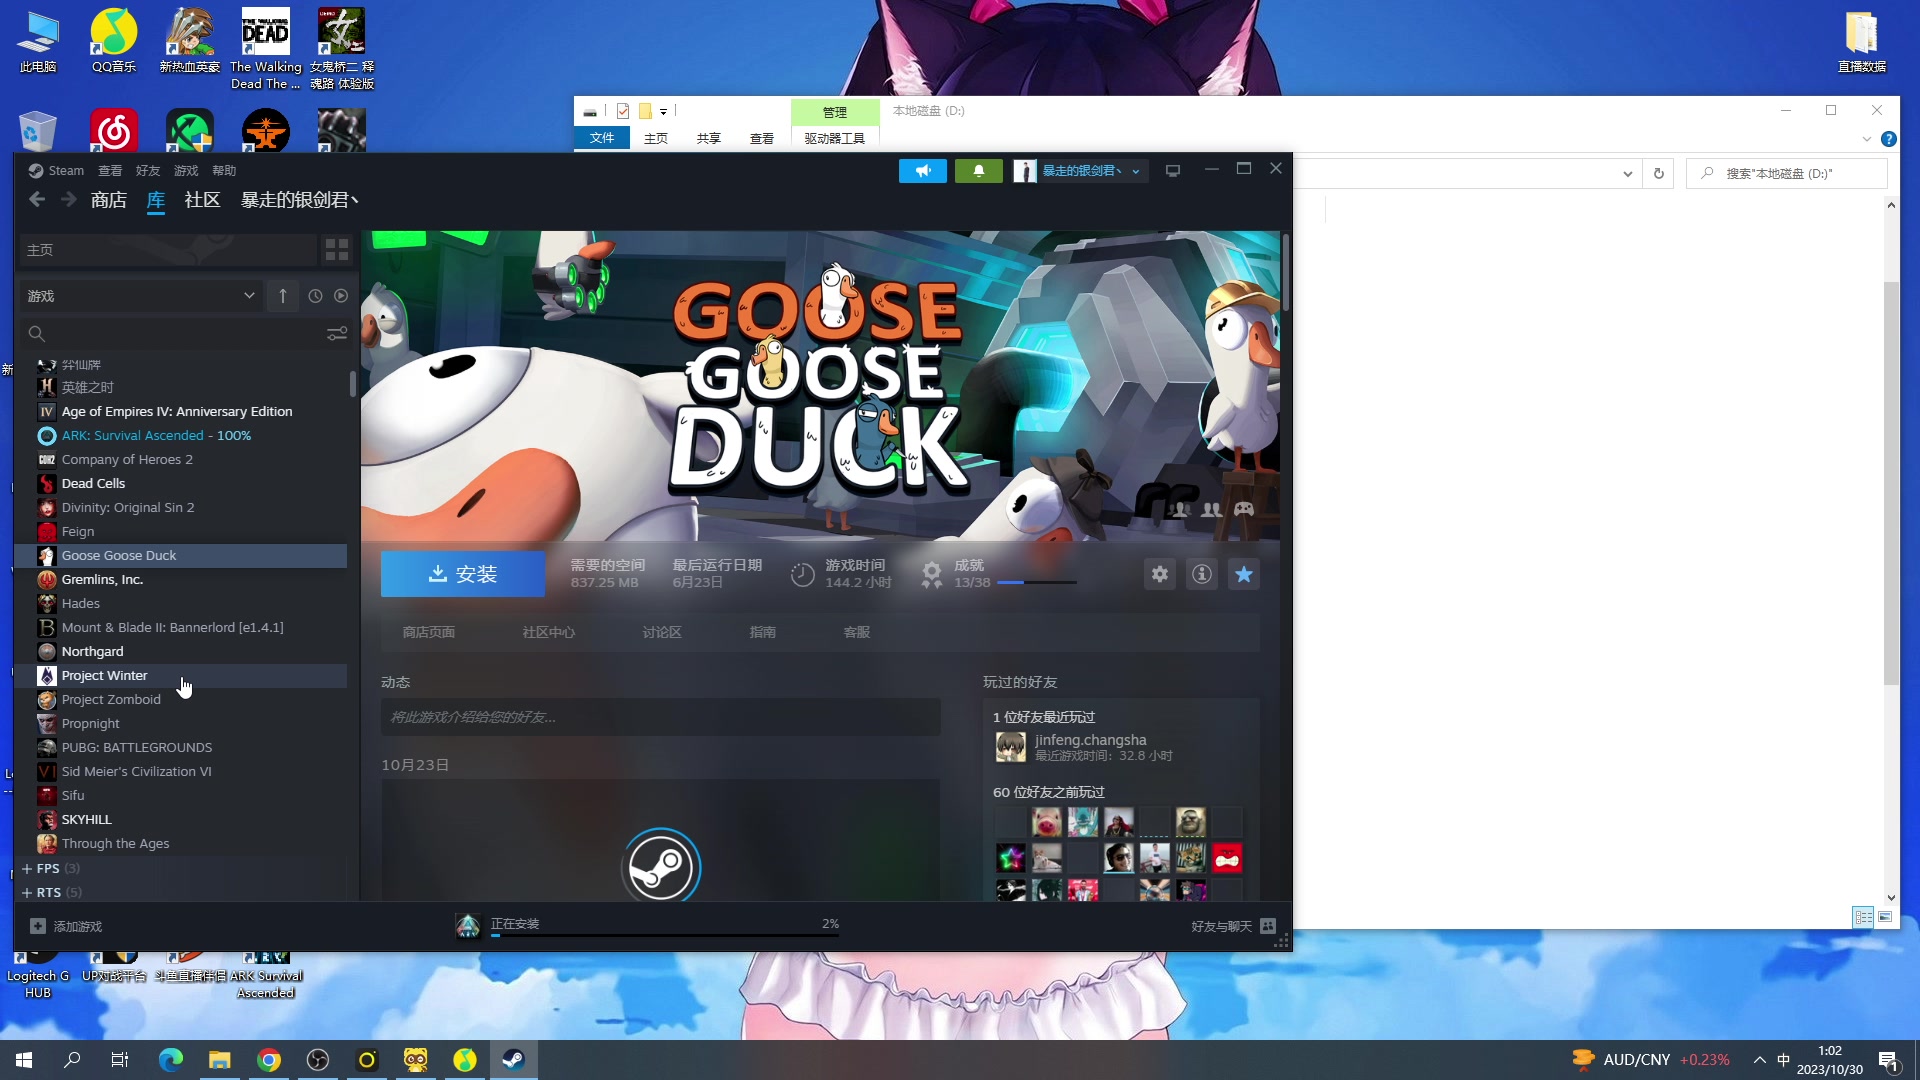
Task: Open the 好友 menu in Steam
Action: point(148,171)
